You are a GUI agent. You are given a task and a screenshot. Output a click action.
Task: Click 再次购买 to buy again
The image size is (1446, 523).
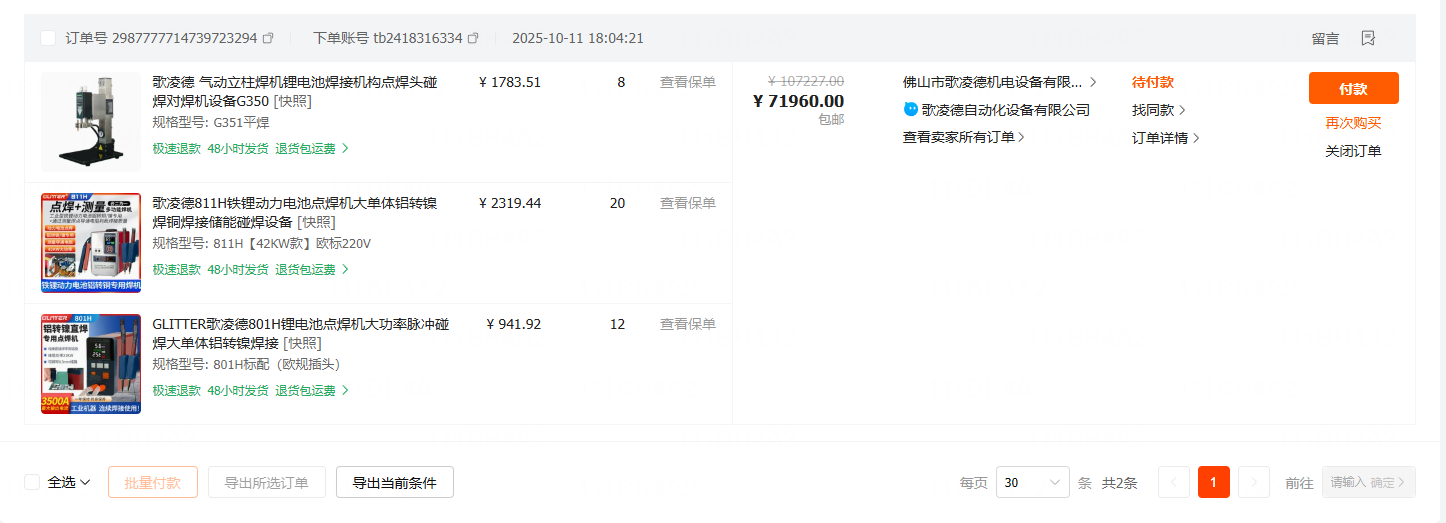click(x=1353, y=123)
